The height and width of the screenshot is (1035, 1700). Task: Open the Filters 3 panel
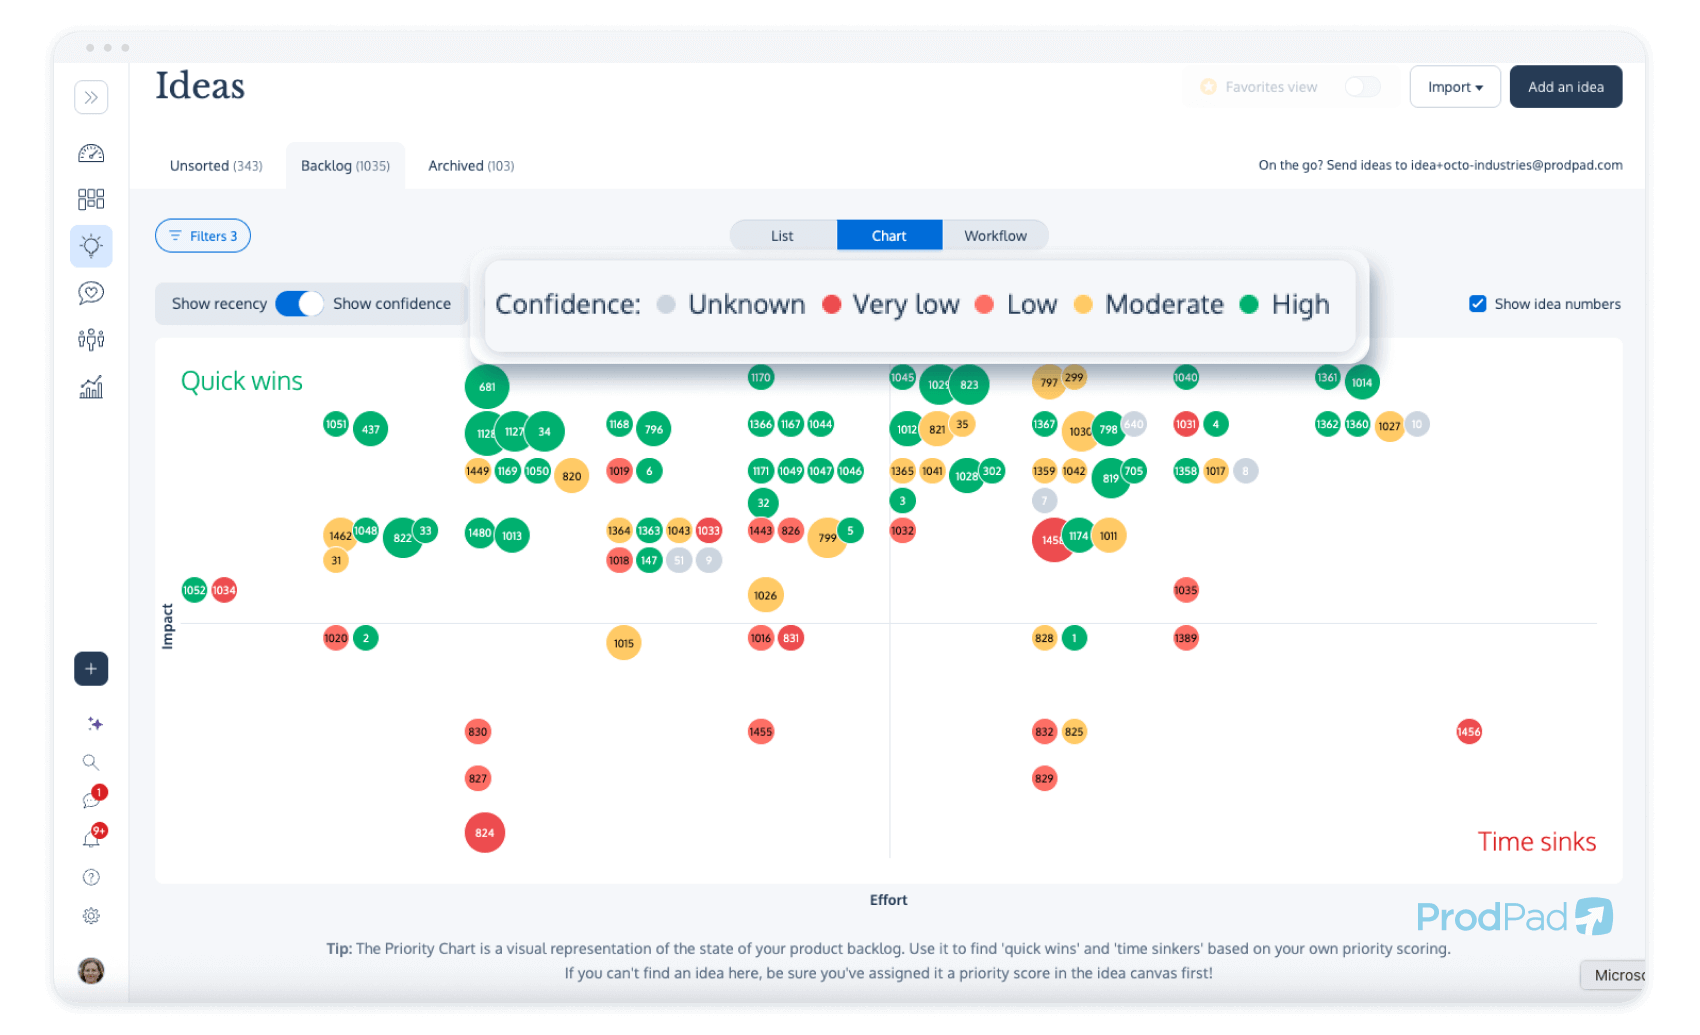click(x=203, y=236)
